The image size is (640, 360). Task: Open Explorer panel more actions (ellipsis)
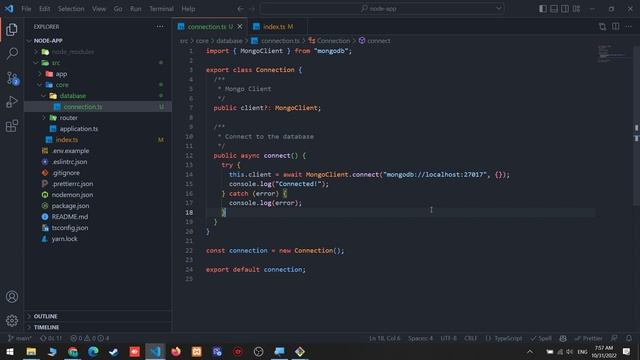tap(160, 27)
